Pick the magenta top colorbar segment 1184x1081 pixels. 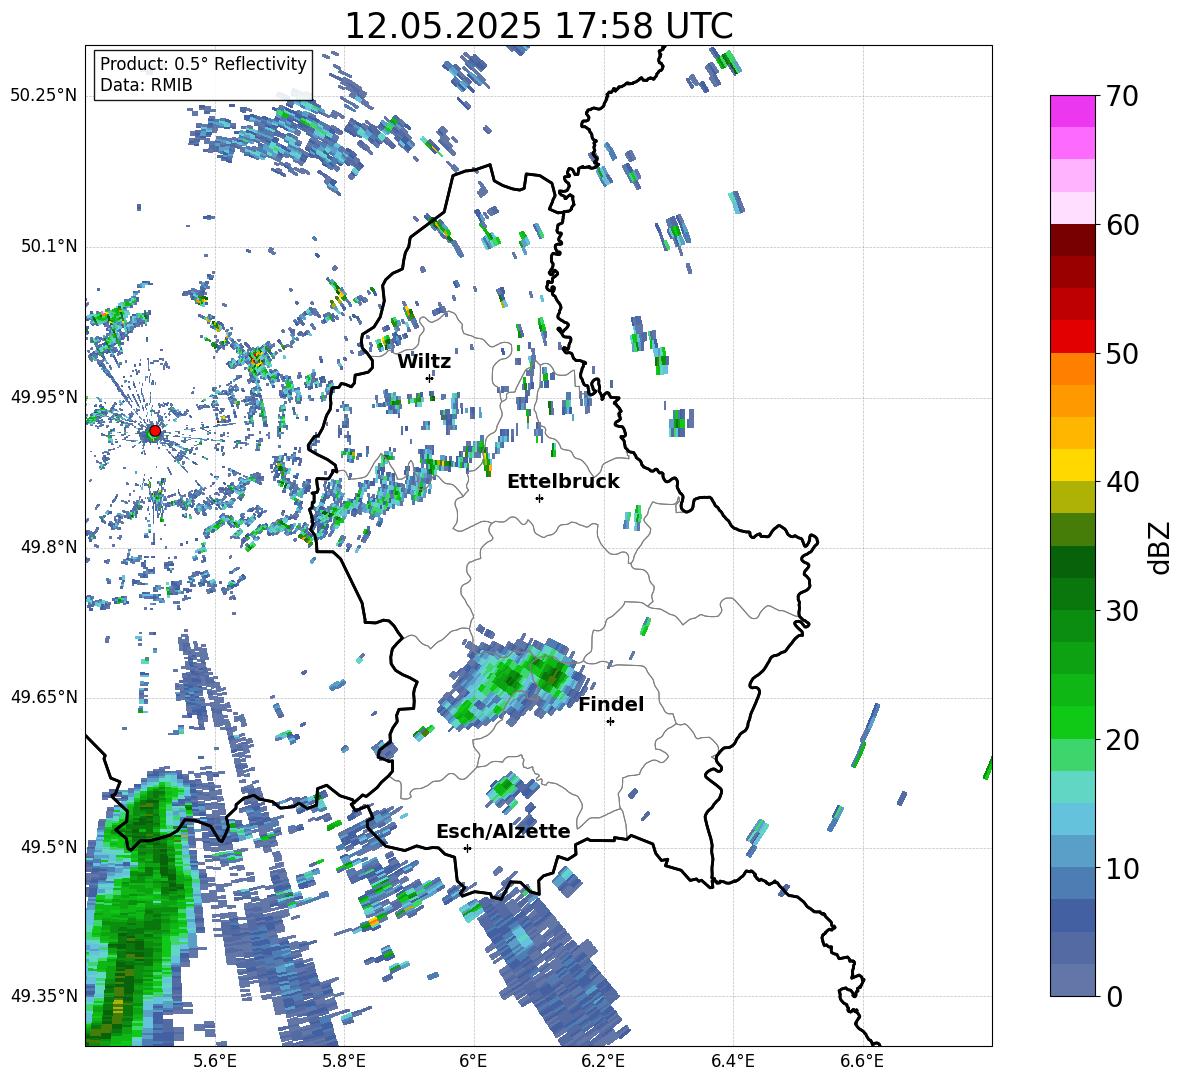tap(1072, 111)
